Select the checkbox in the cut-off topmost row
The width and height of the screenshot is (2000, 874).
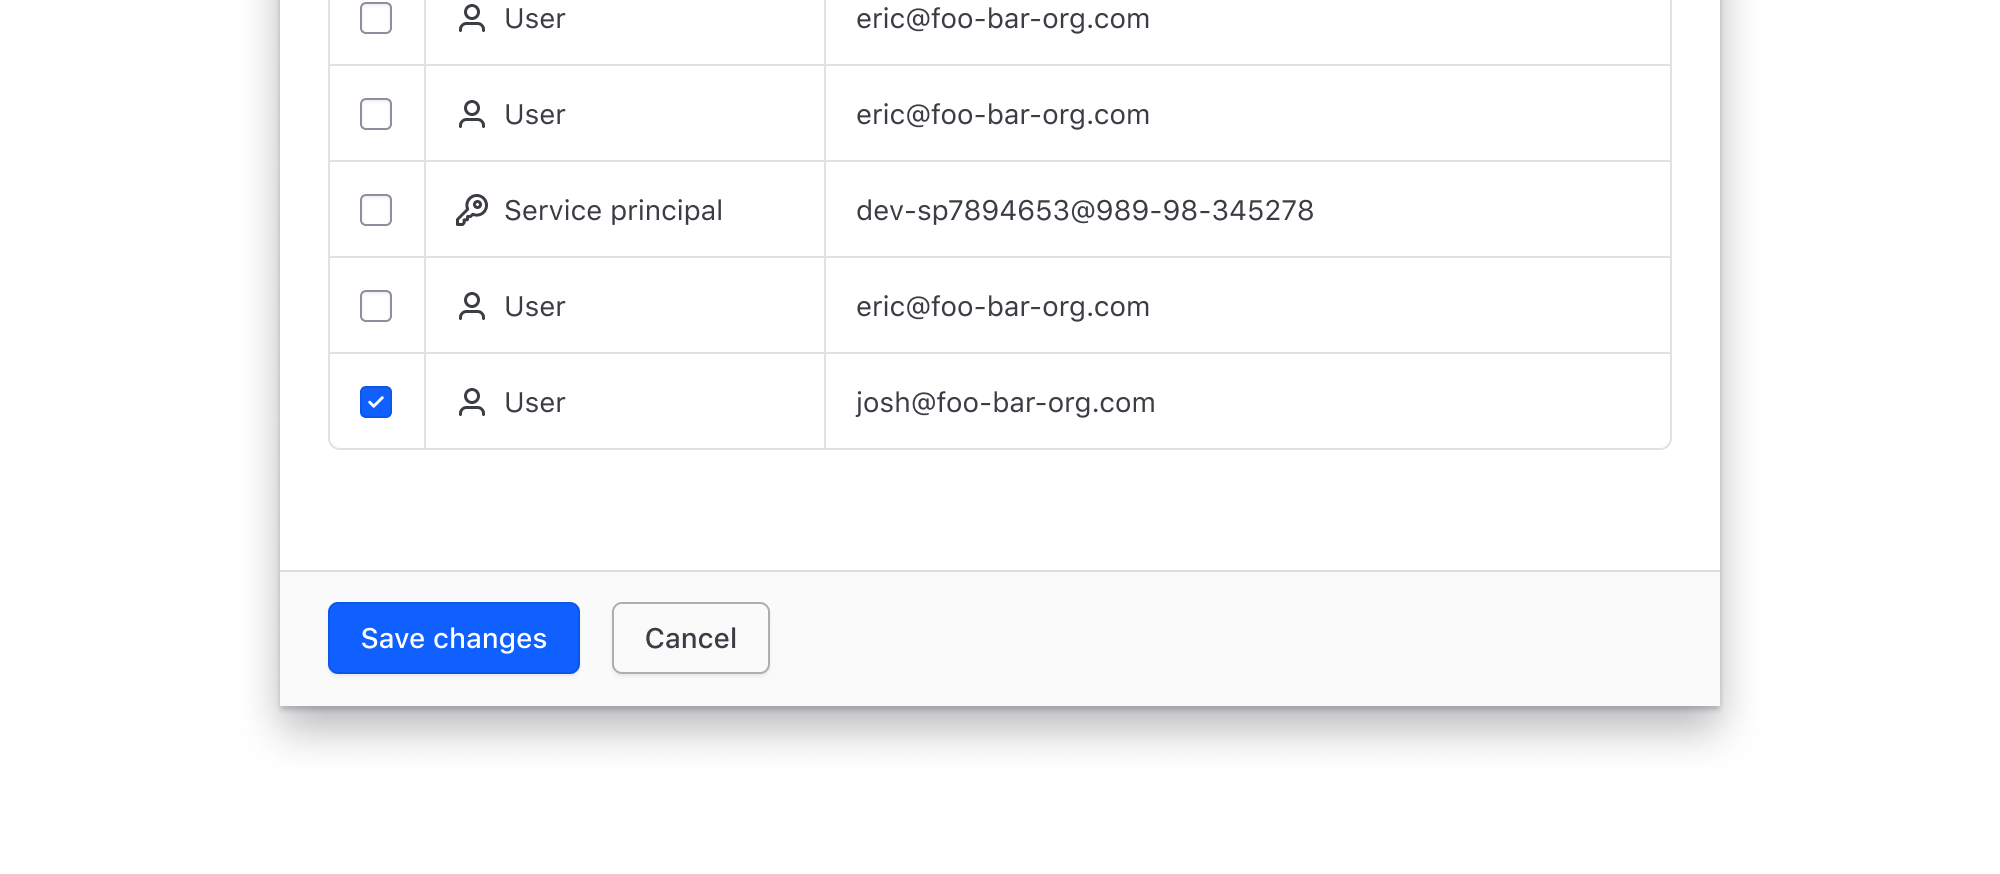pyautogui.click(x=376, y=18)
